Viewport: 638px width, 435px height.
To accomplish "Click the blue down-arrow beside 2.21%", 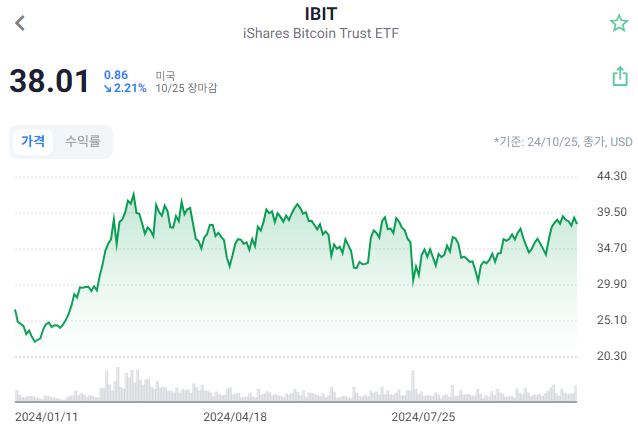I will click(x=108, y=89).
